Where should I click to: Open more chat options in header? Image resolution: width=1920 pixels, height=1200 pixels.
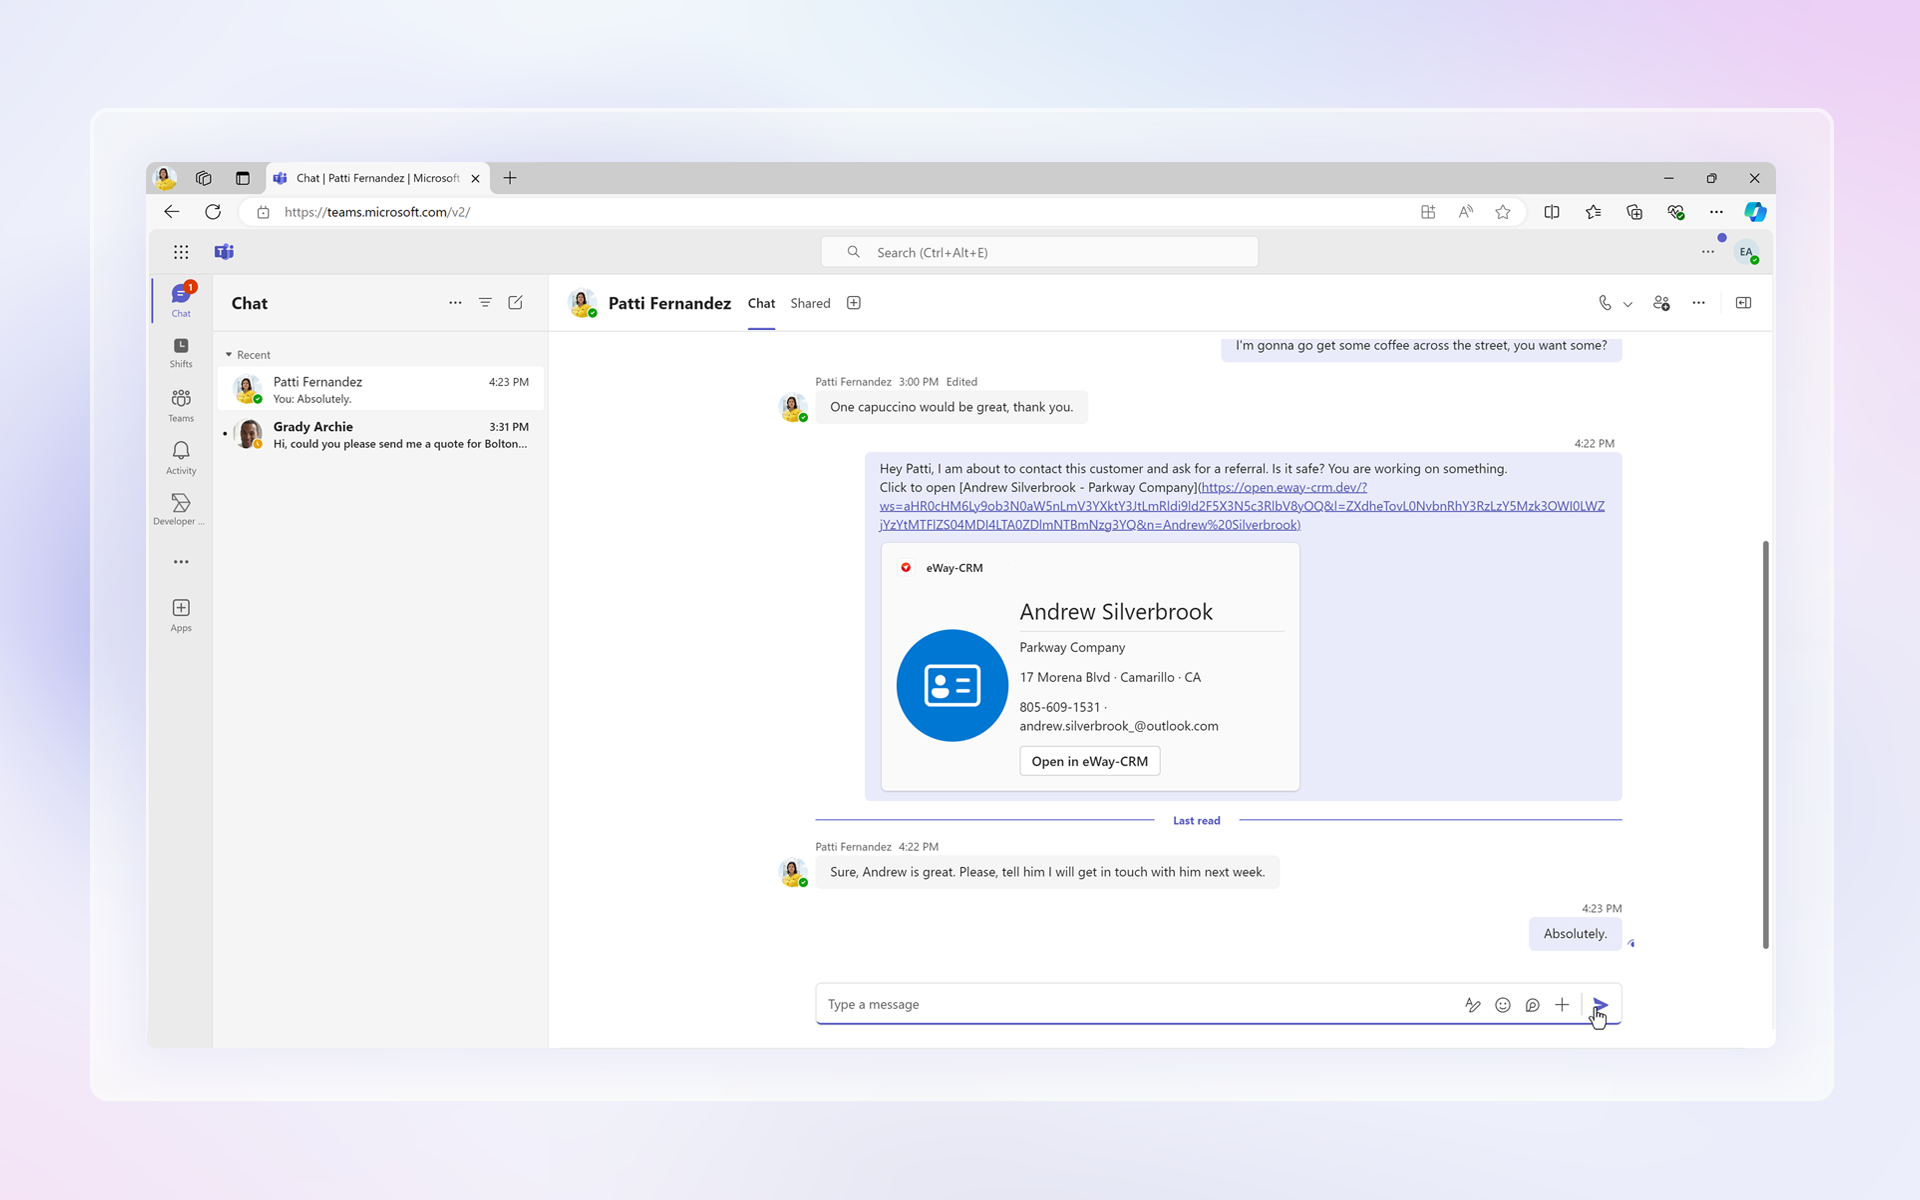(1699, 303)
